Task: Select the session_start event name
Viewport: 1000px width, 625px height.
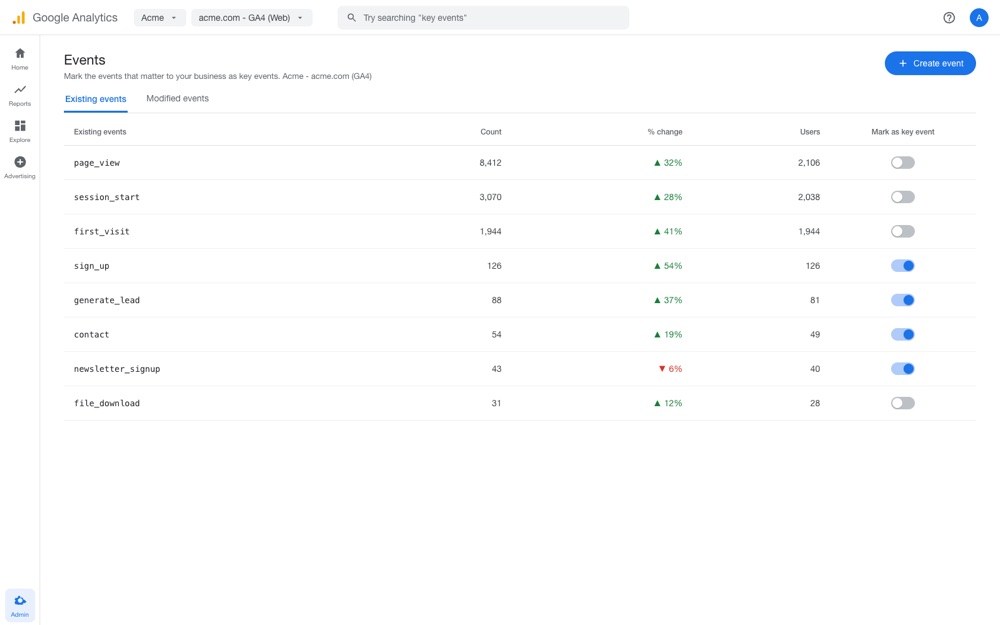Action: [107, 198]
